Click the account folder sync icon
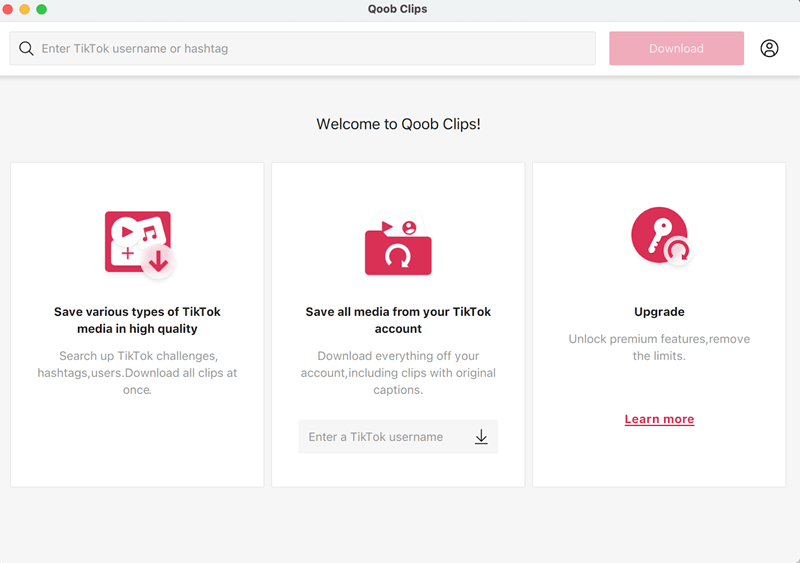Screen dimensions: 800x563 tap(398, 244)
